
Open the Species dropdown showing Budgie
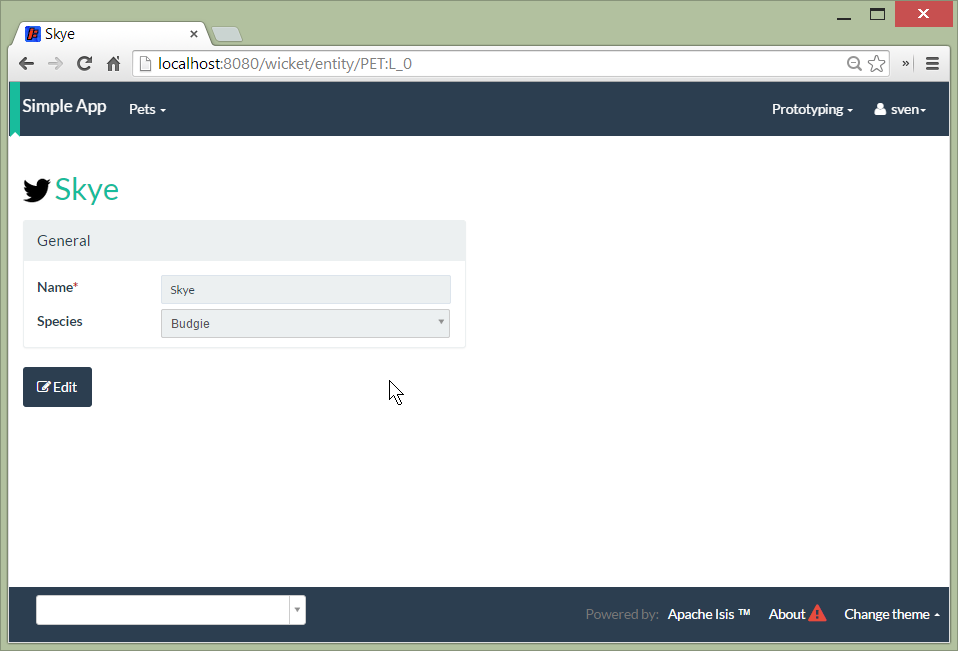(305, 323)
